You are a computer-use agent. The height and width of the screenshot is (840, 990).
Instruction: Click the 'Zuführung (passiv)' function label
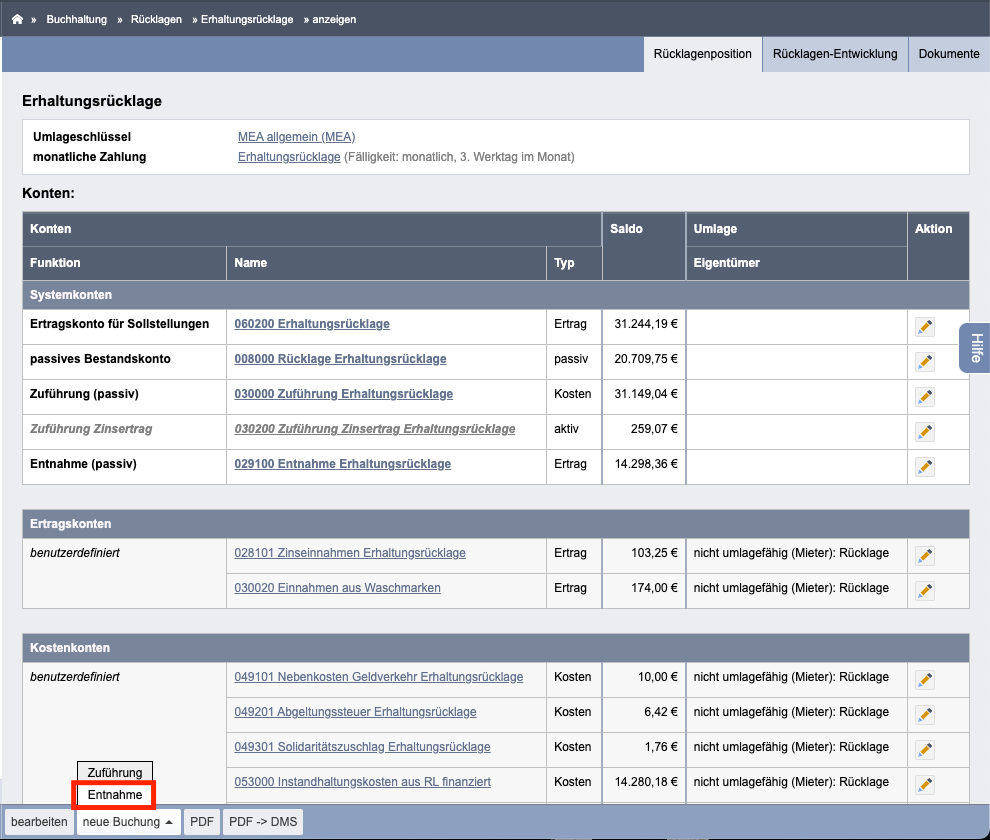click(84, 394)
